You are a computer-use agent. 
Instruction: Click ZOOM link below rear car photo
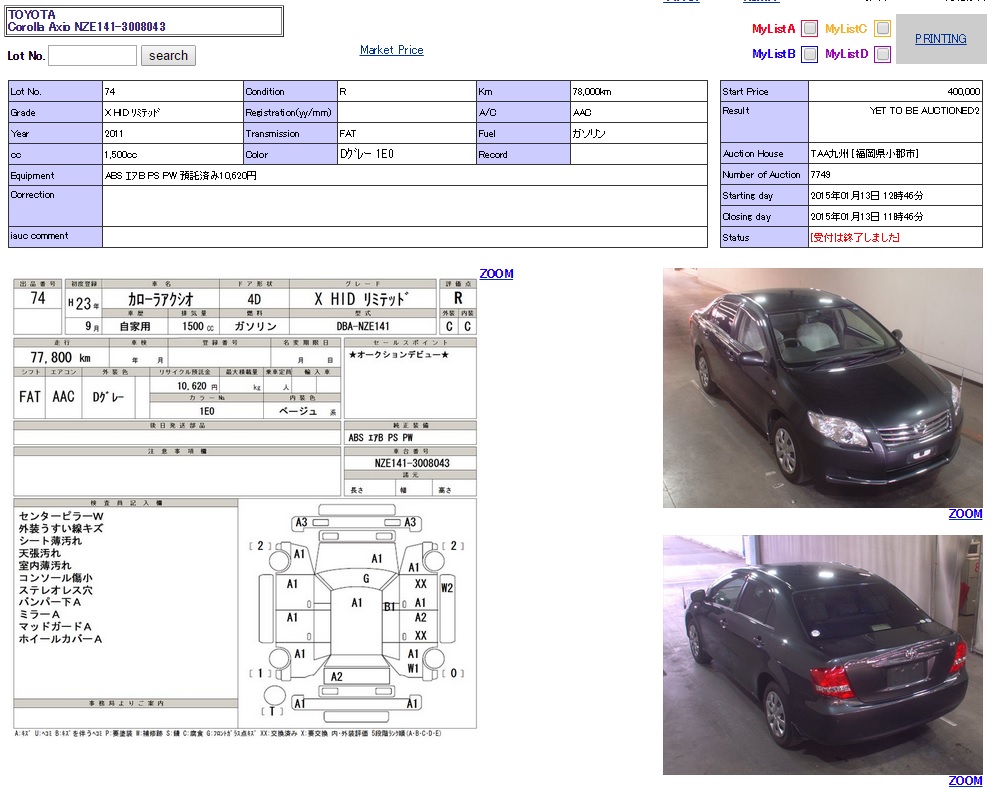click(965, 781)
